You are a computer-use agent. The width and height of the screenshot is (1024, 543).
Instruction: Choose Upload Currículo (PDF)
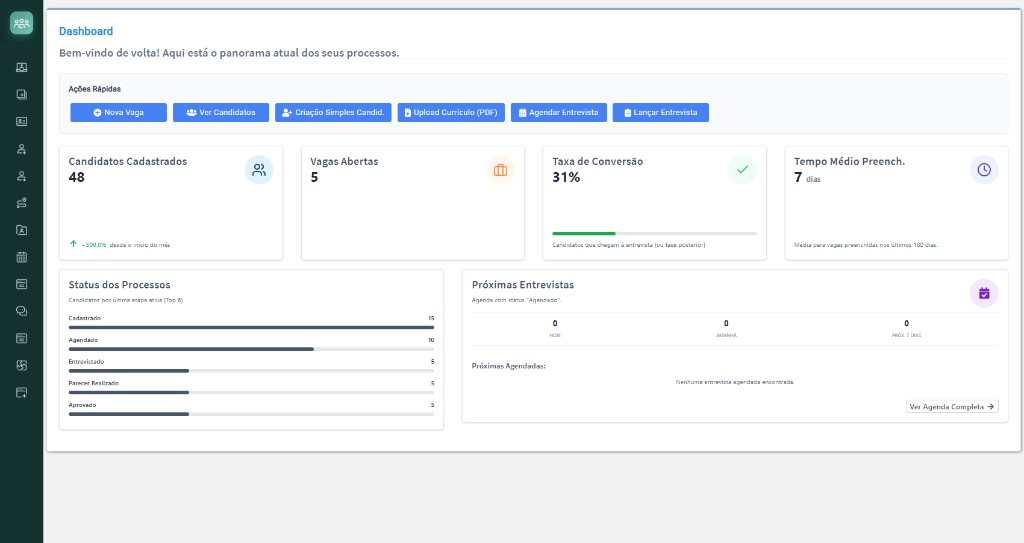coord(451,112)
